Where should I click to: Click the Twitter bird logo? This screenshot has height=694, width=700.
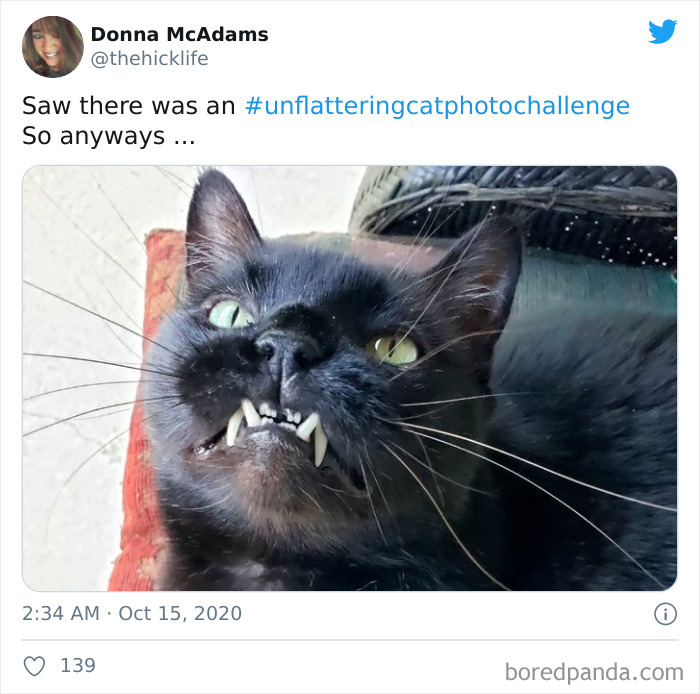click(x=662, y=32)
